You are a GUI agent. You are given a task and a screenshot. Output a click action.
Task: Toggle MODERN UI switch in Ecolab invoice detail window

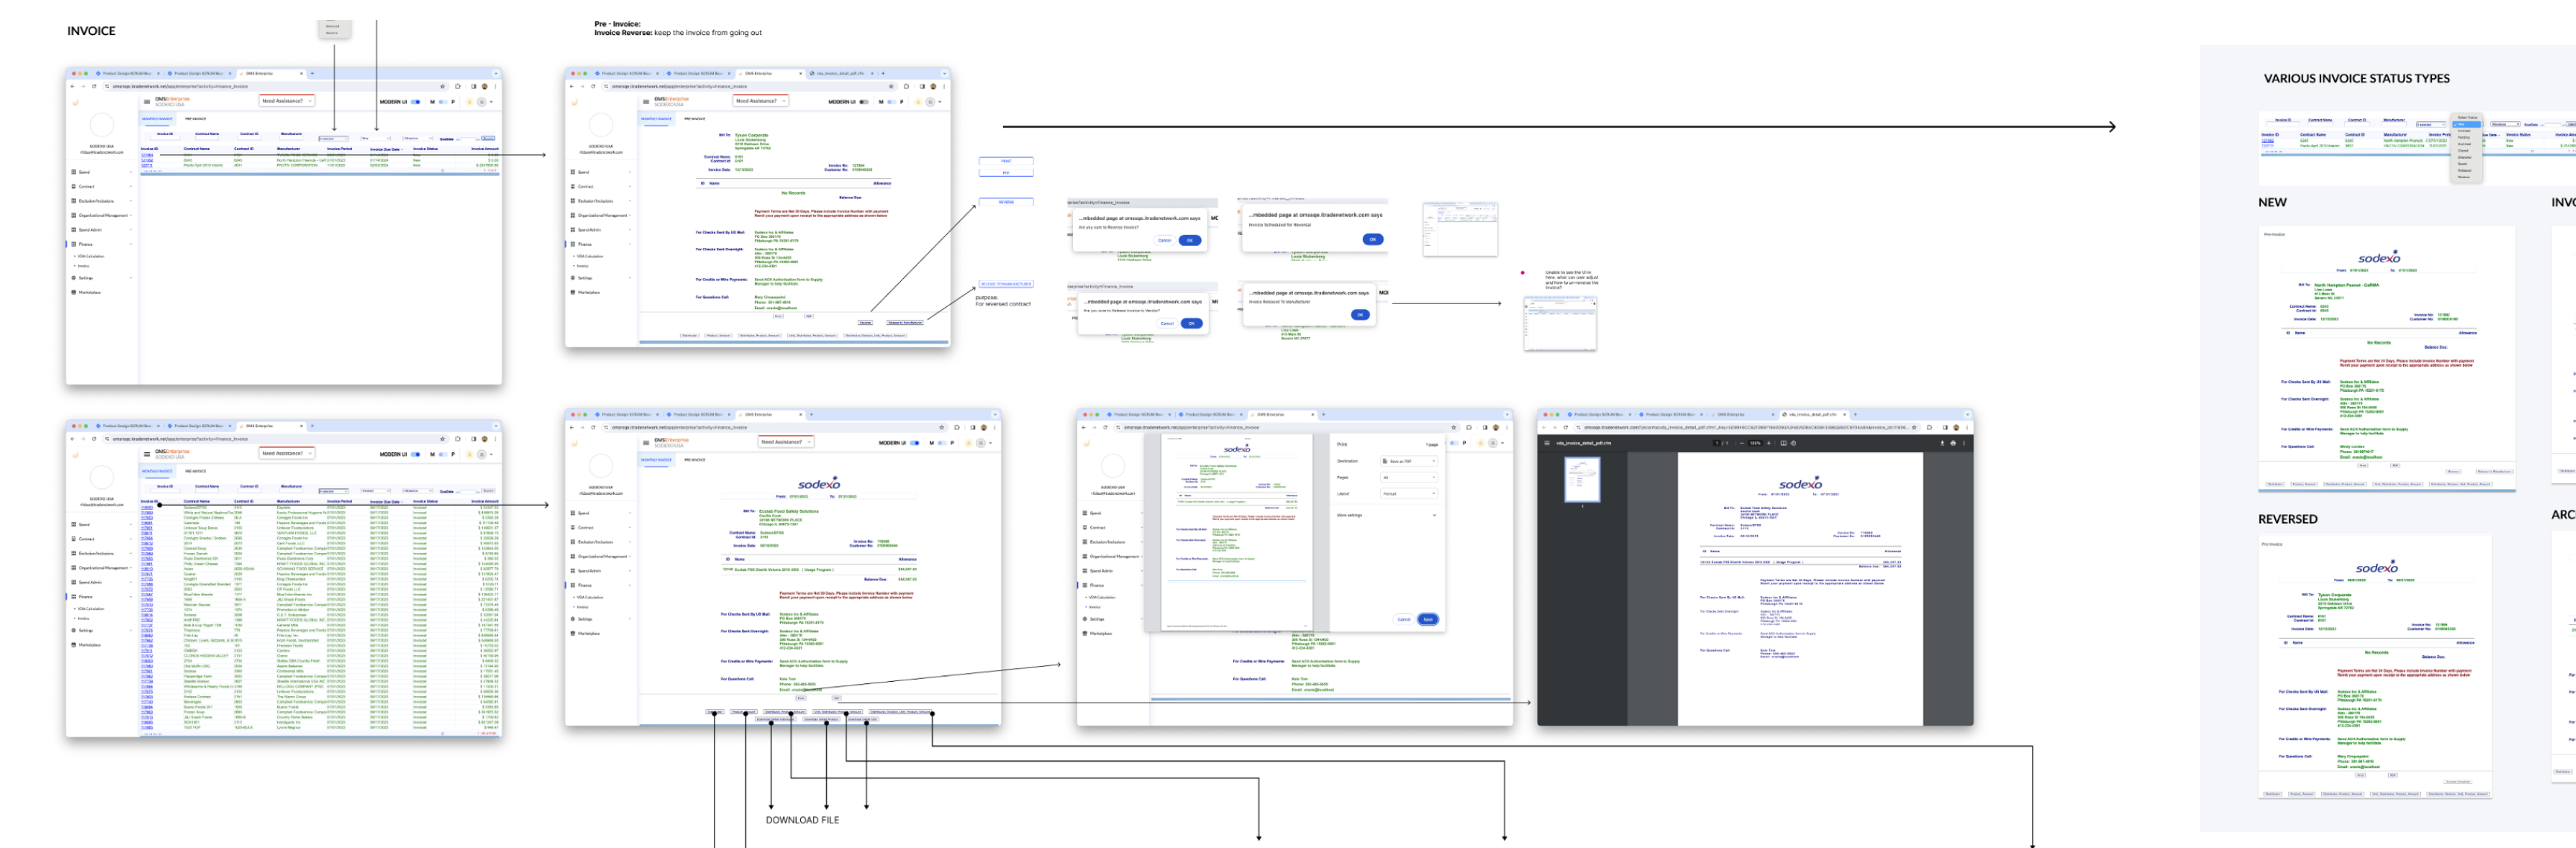(914, 442)
